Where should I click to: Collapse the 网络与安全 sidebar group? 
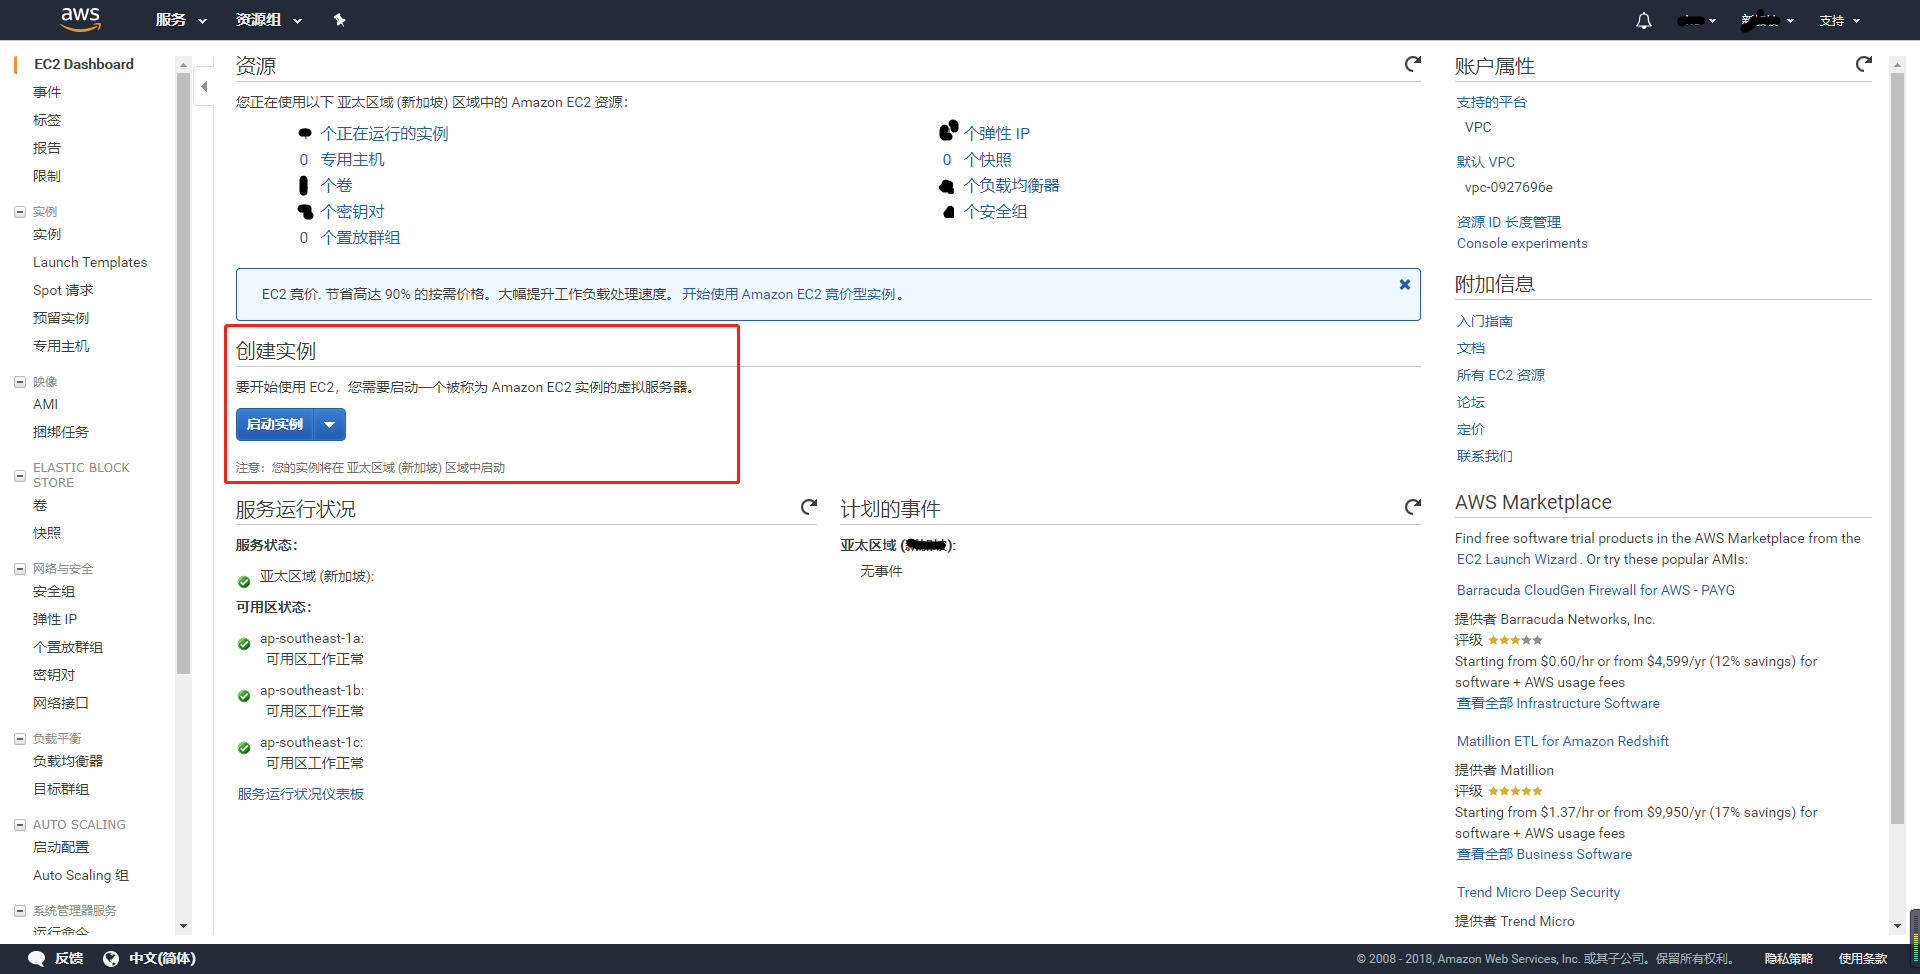(19, 569)
